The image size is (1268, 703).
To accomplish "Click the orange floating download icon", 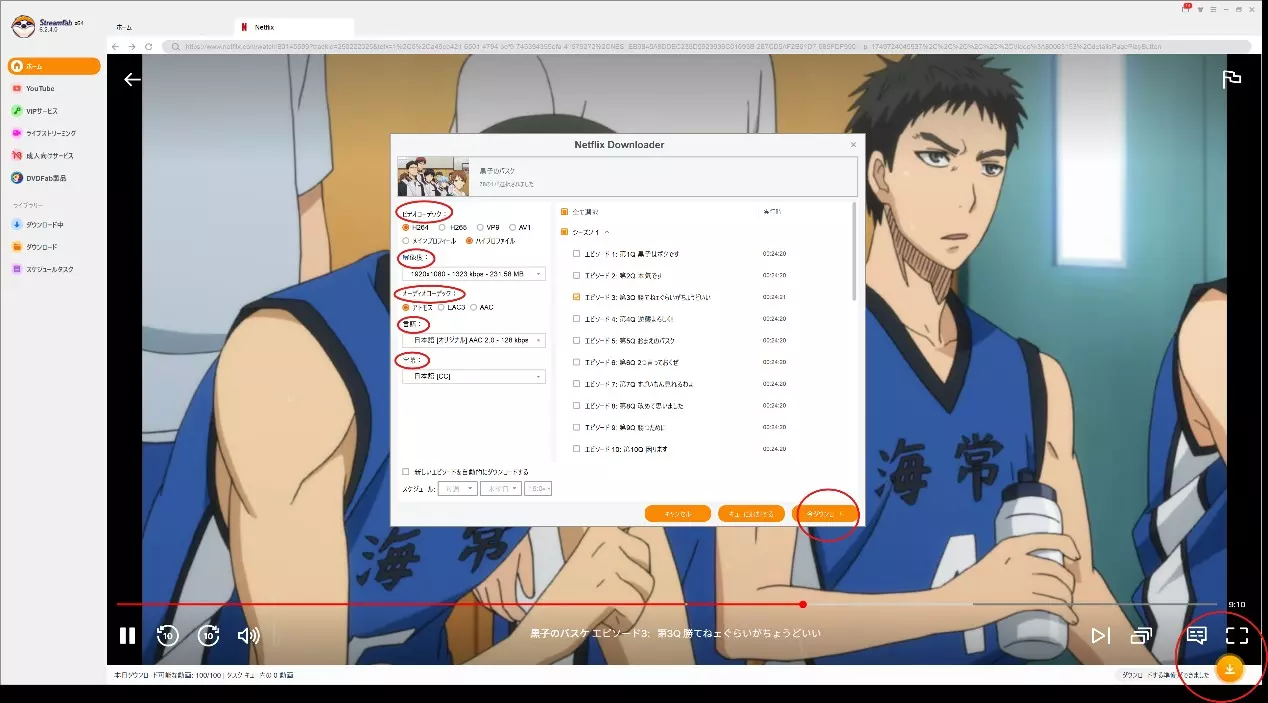I will pos(1229,668).
